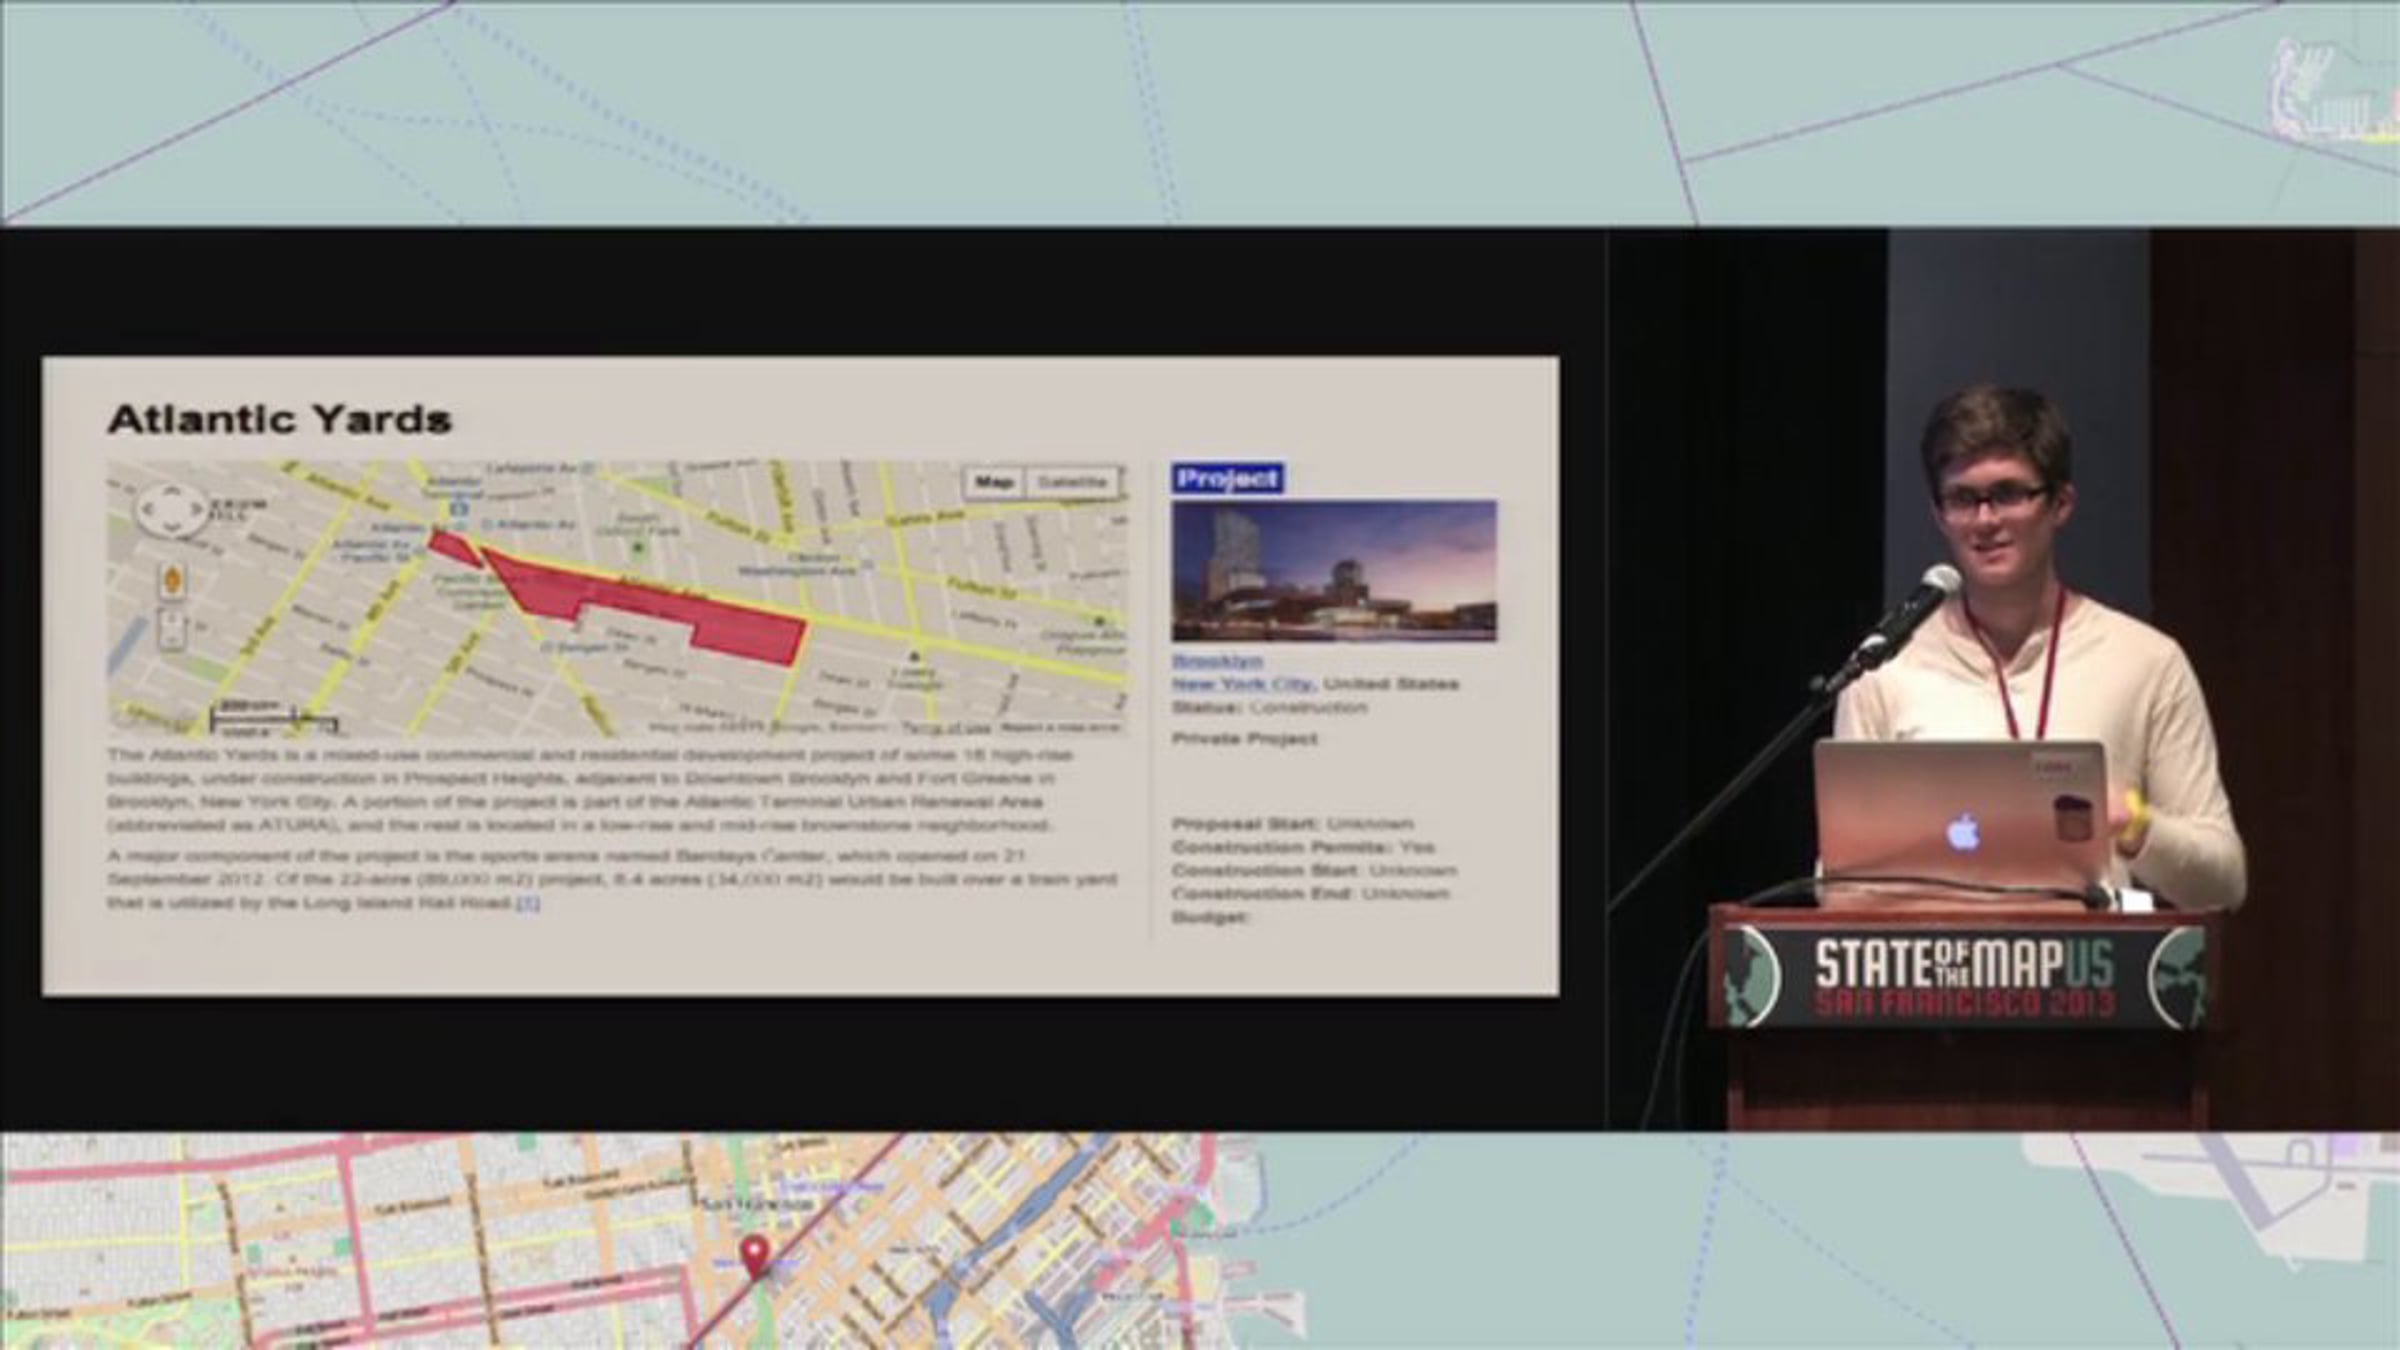Click the blue Project heading label
This screenshot has width=2400, height=1350.
click(1228, 479)
